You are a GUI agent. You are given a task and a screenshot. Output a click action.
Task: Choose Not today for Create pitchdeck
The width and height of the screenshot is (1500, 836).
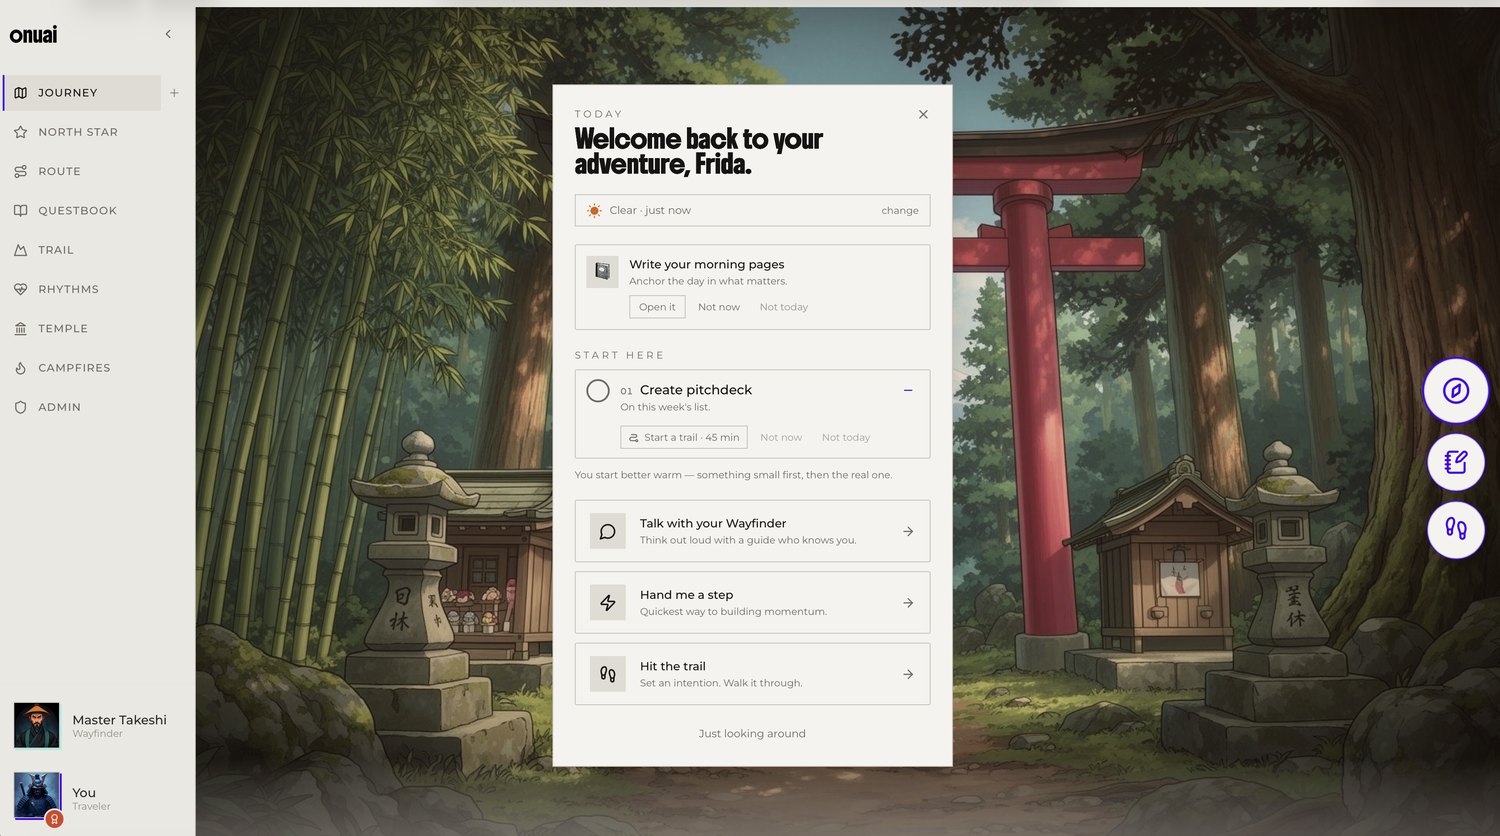tap(846, 437)
